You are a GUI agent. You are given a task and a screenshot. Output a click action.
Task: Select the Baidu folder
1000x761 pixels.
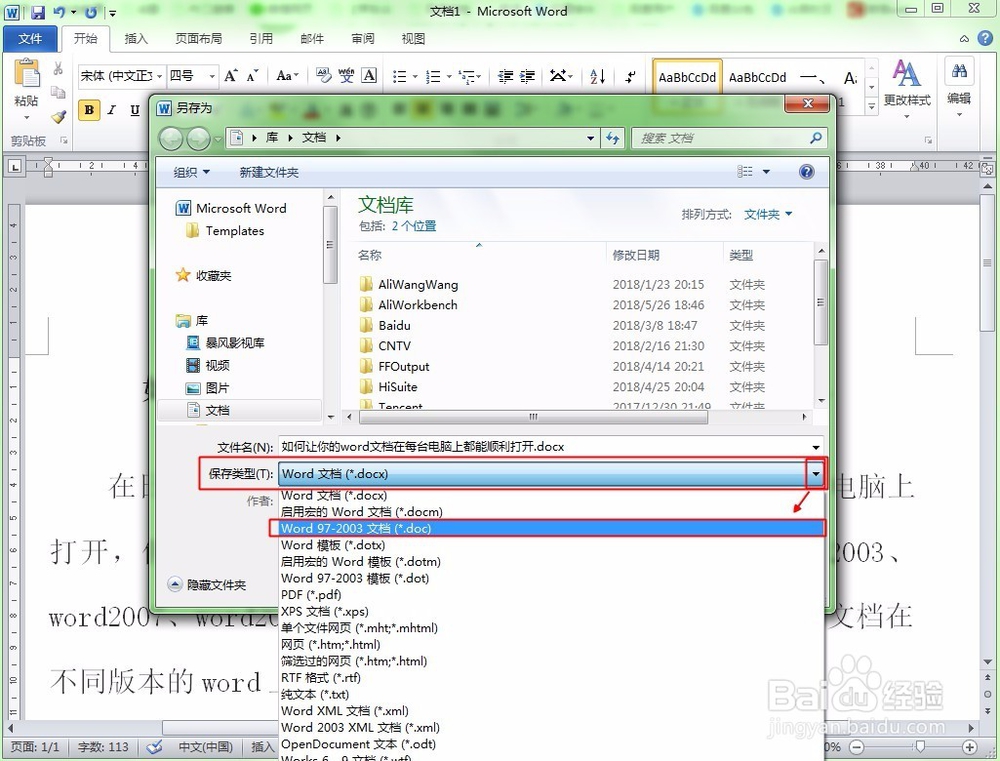[x=394, y=325]
